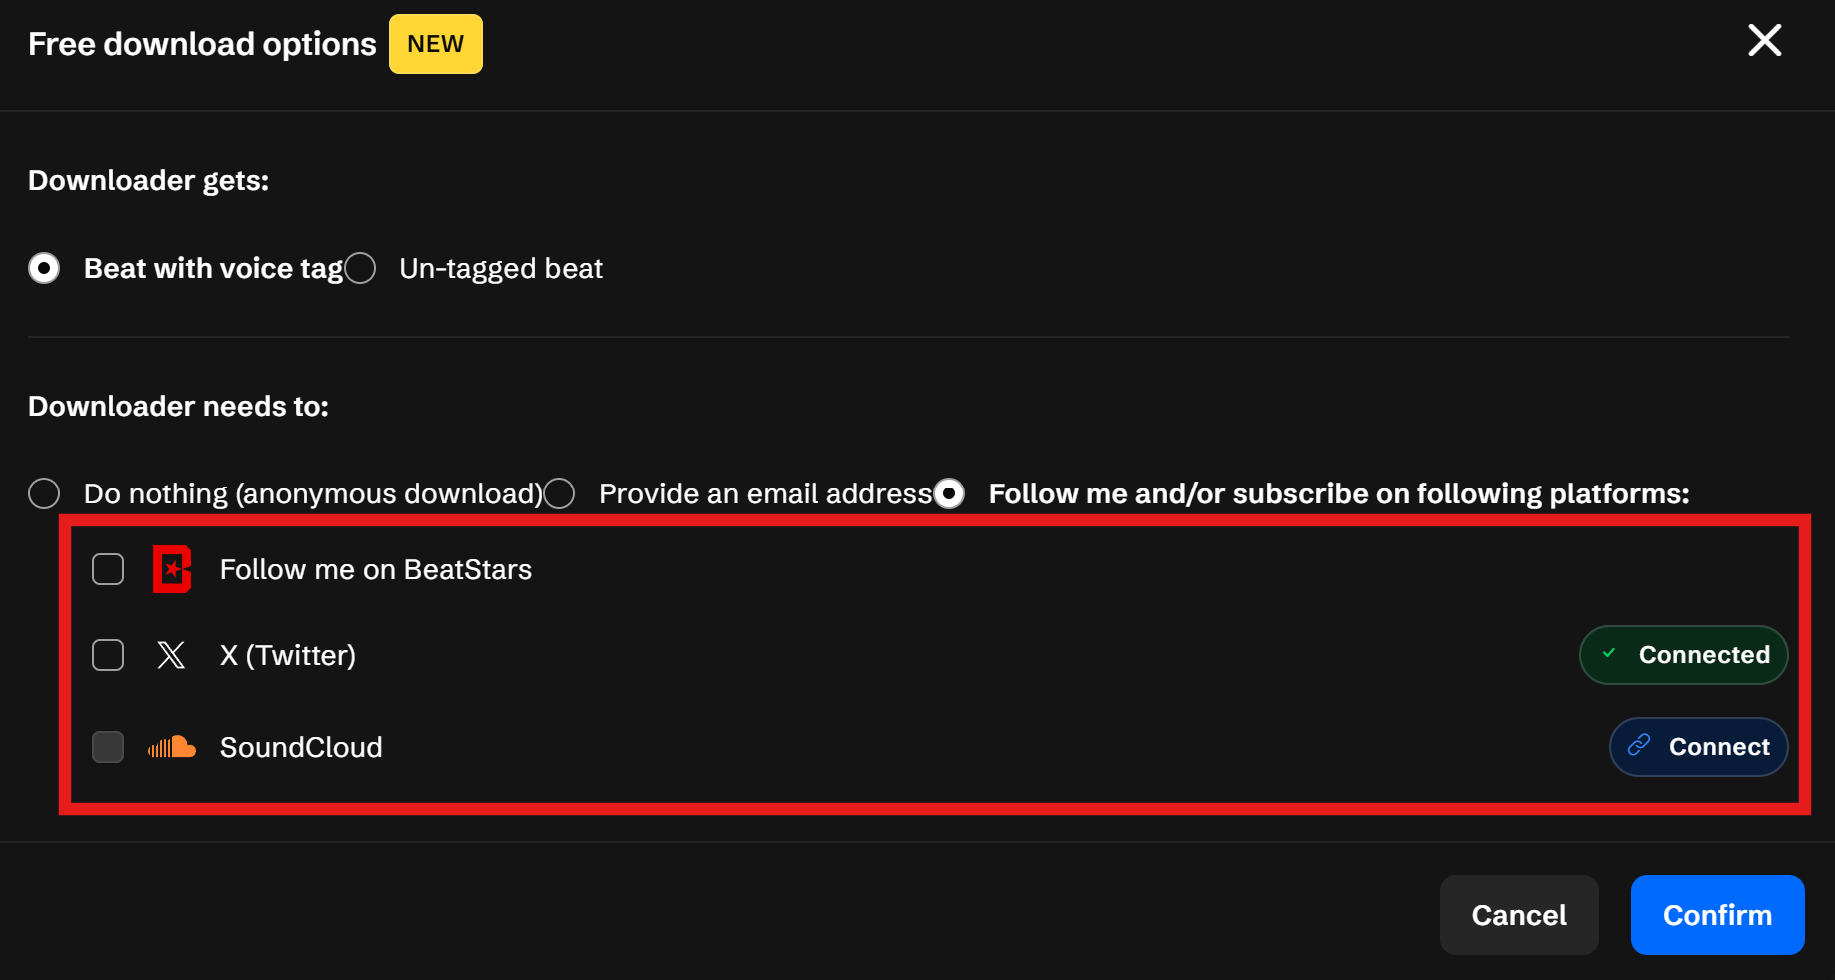Viewport: 1835px width, 980px height.
Task: Click the Cancel button
Action: point(1518,915)
